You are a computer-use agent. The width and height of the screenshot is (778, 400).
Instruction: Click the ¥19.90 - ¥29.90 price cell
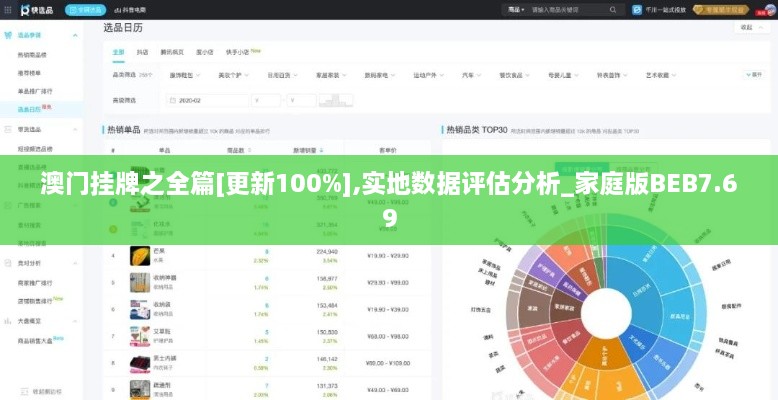388,256
